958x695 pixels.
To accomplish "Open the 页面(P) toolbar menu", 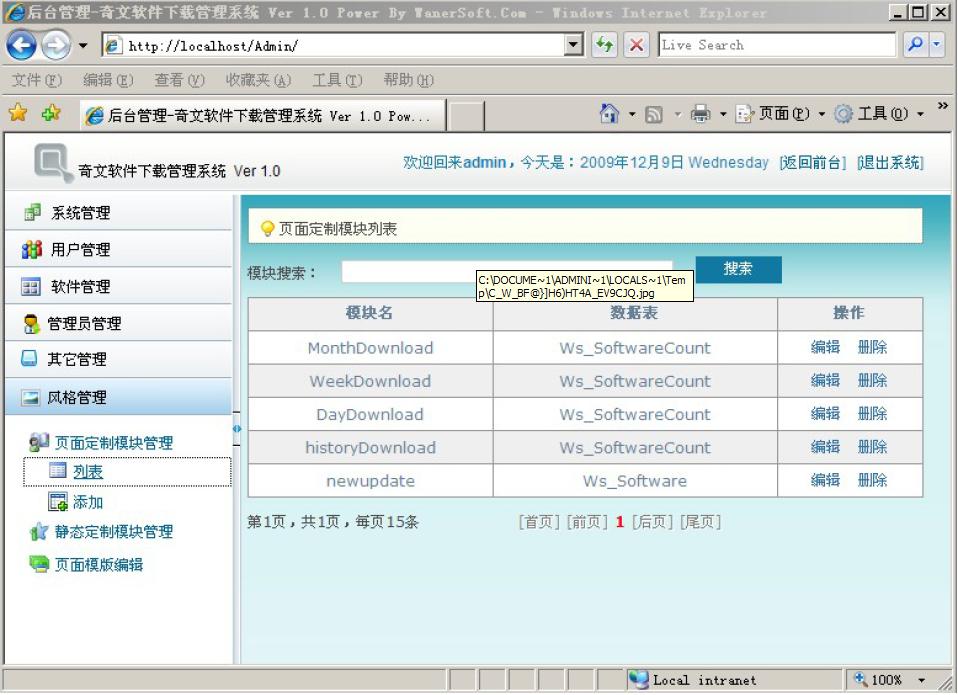I will tap(780, 114).
